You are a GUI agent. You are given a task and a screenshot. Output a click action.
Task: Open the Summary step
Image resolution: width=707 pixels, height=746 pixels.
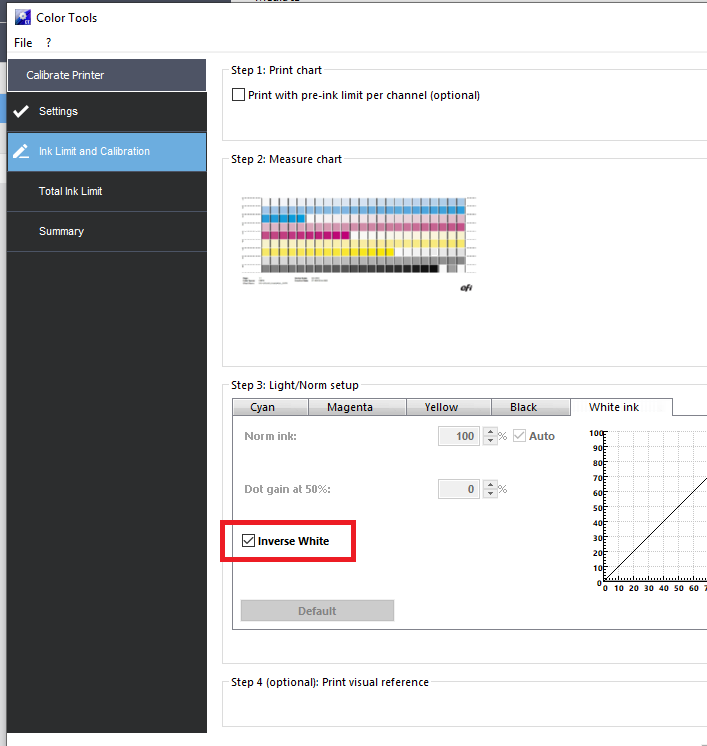point(107,231)
